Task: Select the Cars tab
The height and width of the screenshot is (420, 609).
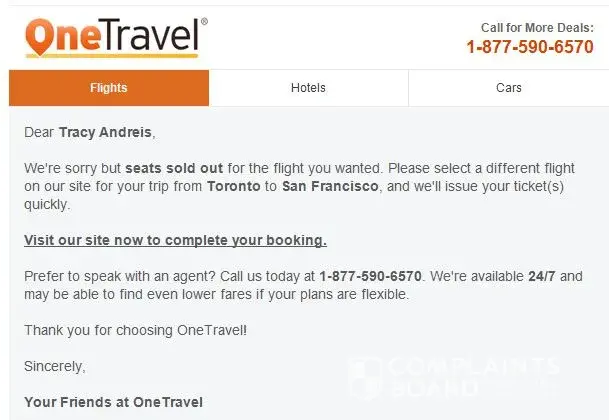Action: (x=508, y=88)
